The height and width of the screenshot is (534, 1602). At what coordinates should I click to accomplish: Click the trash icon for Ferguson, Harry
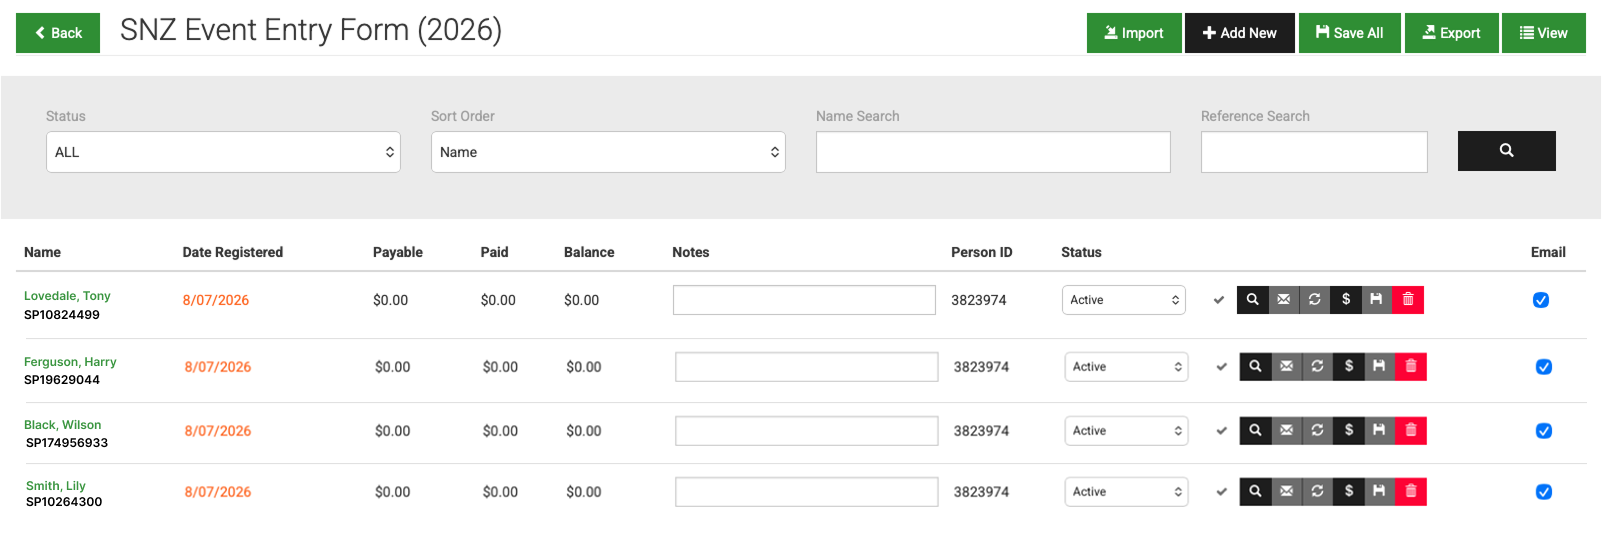(x=1411, y=367)
